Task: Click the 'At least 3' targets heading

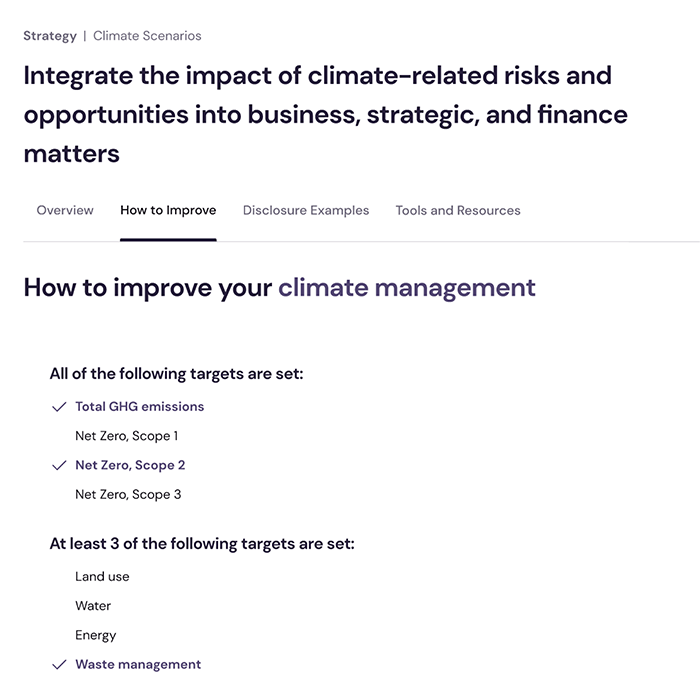Action: [202, 545]
